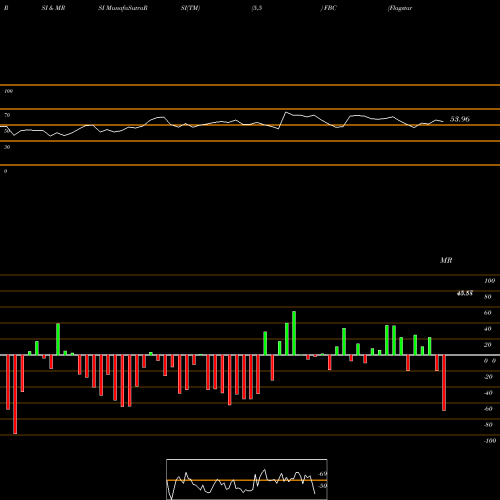Click the MR axis label 100
Image resolution: width=500 pixels, height=500 pixels.
(490, 281)
